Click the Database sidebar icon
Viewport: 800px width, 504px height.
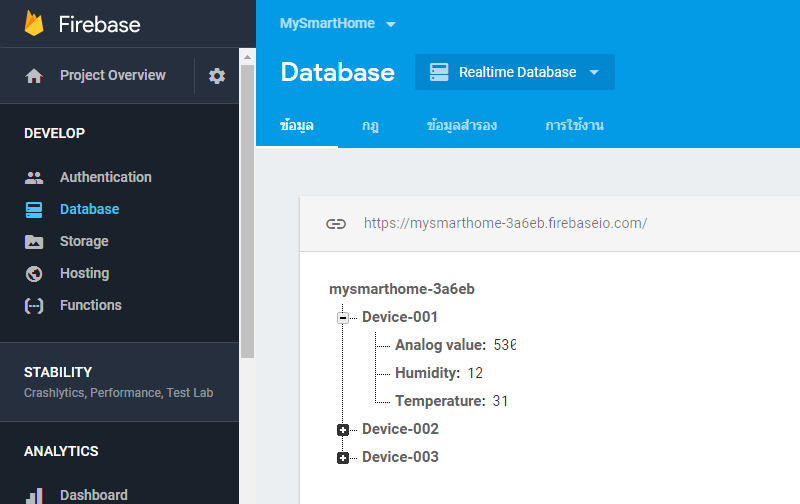34,210
